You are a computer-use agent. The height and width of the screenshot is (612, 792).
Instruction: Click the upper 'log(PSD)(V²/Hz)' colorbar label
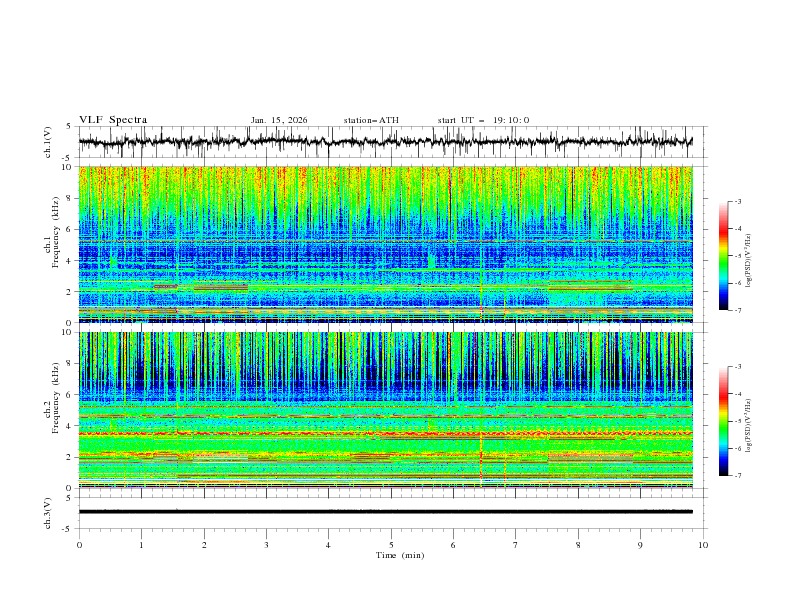pos(748,261)
